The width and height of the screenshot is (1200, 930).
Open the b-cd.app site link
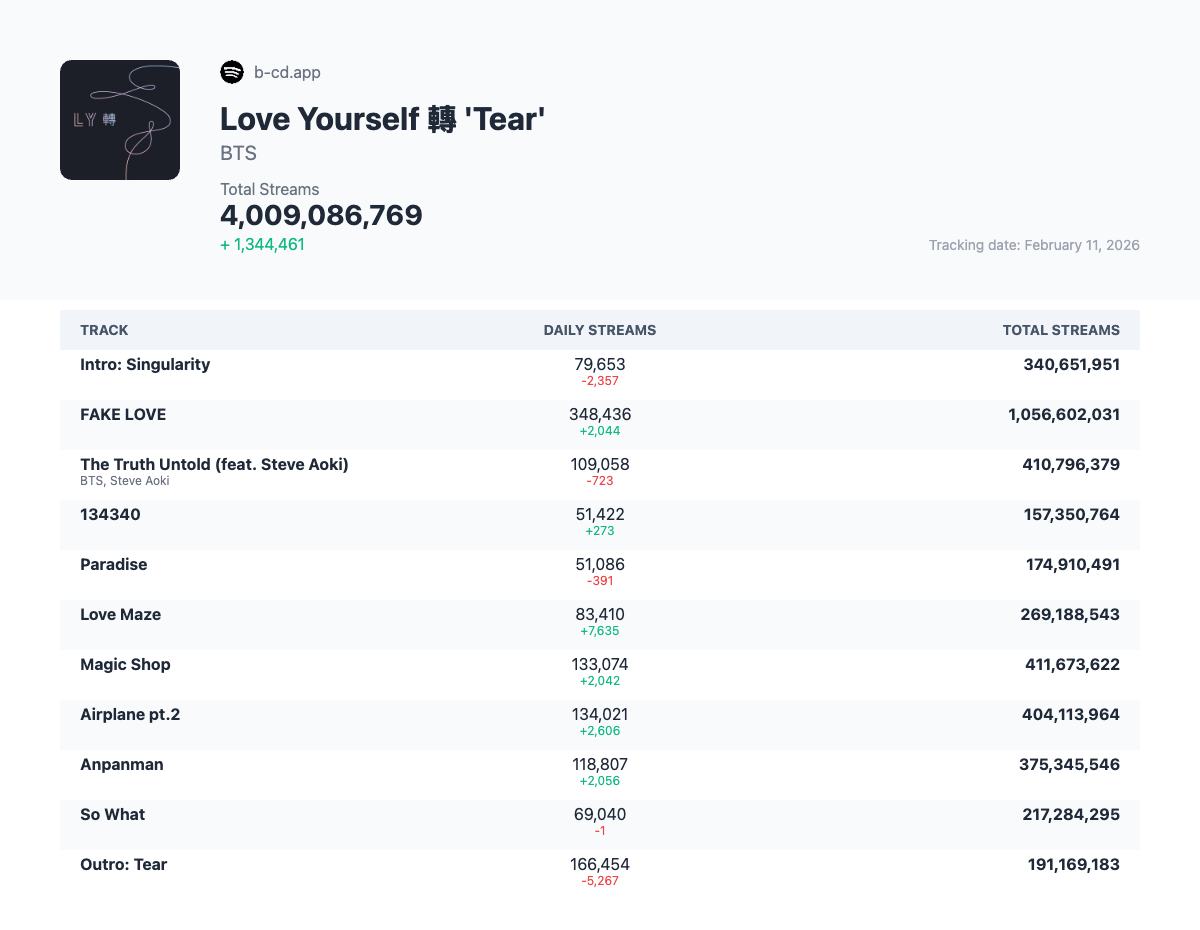click(x=287, y=72)
